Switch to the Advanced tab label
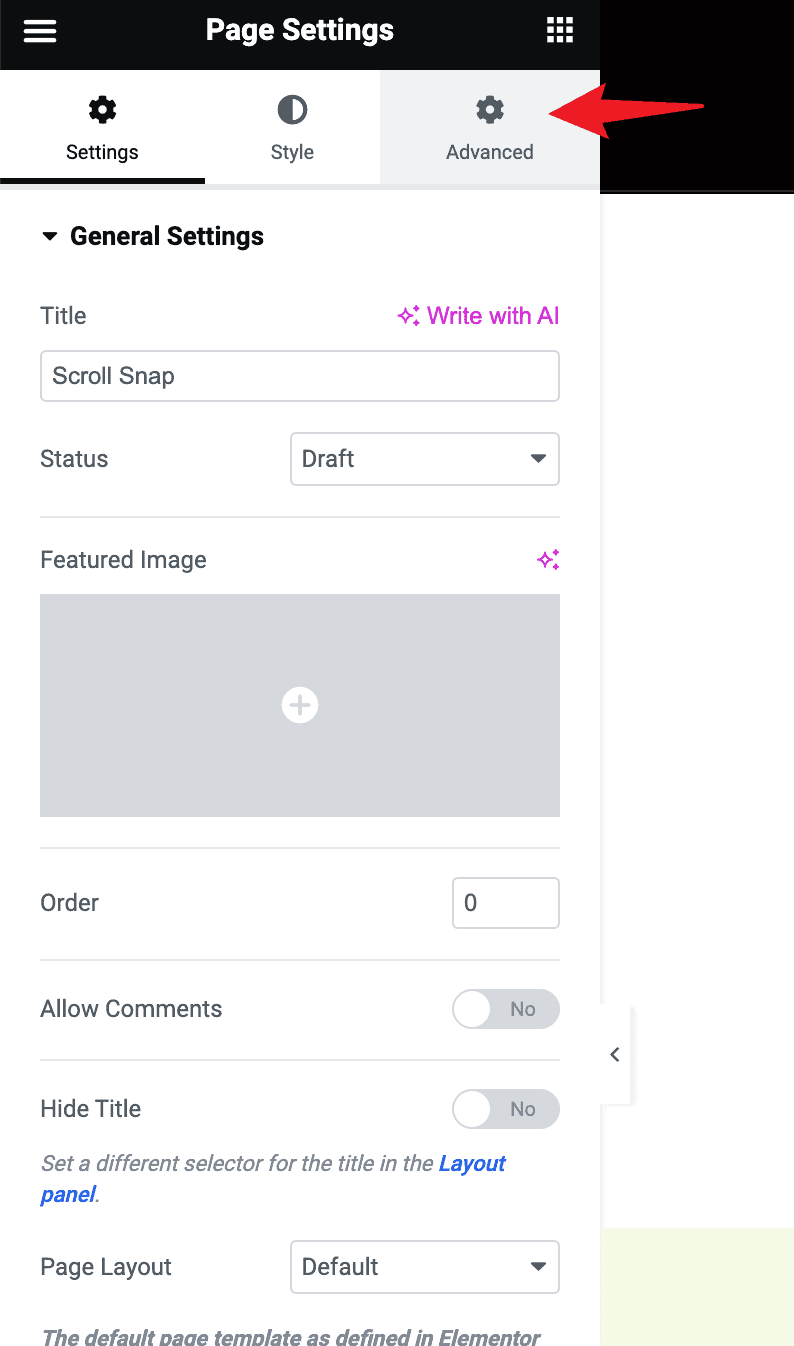 490,153
